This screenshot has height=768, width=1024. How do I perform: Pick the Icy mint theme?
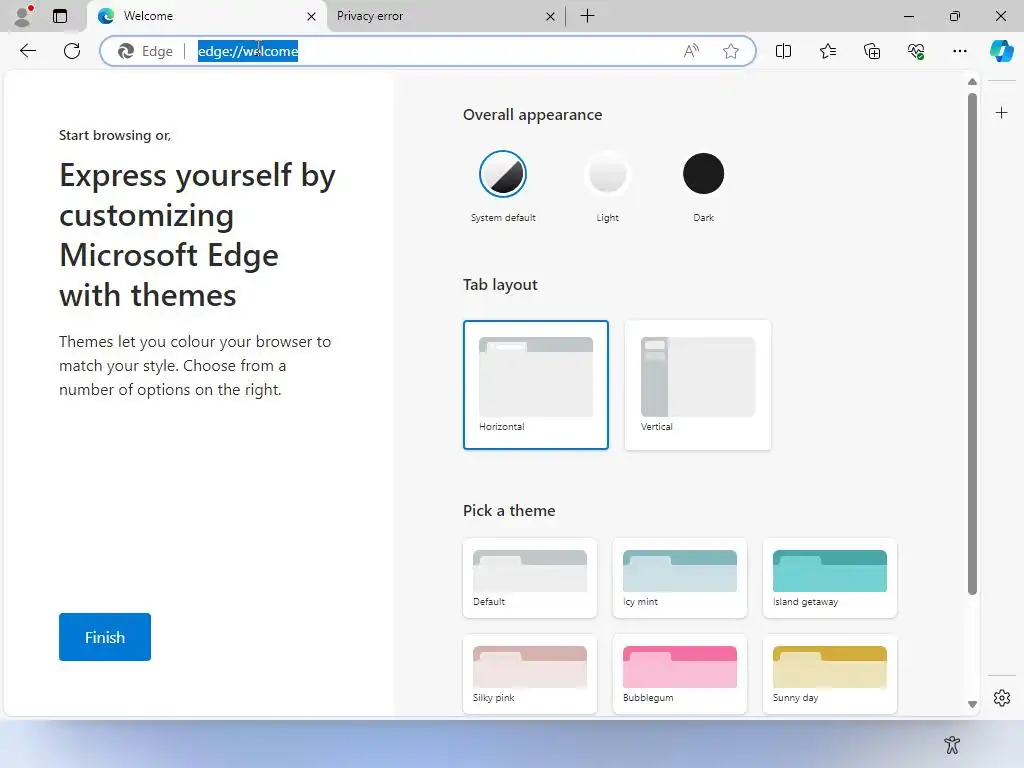(680, 578)
